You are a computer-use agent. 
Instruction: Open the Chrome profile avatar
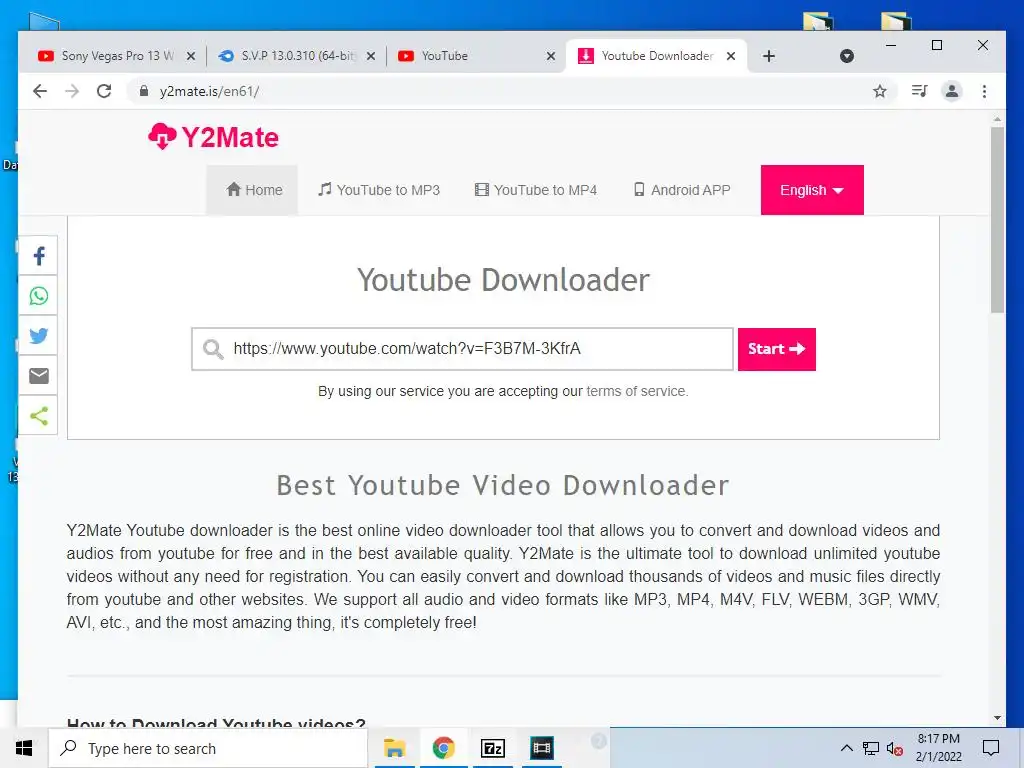952,91
